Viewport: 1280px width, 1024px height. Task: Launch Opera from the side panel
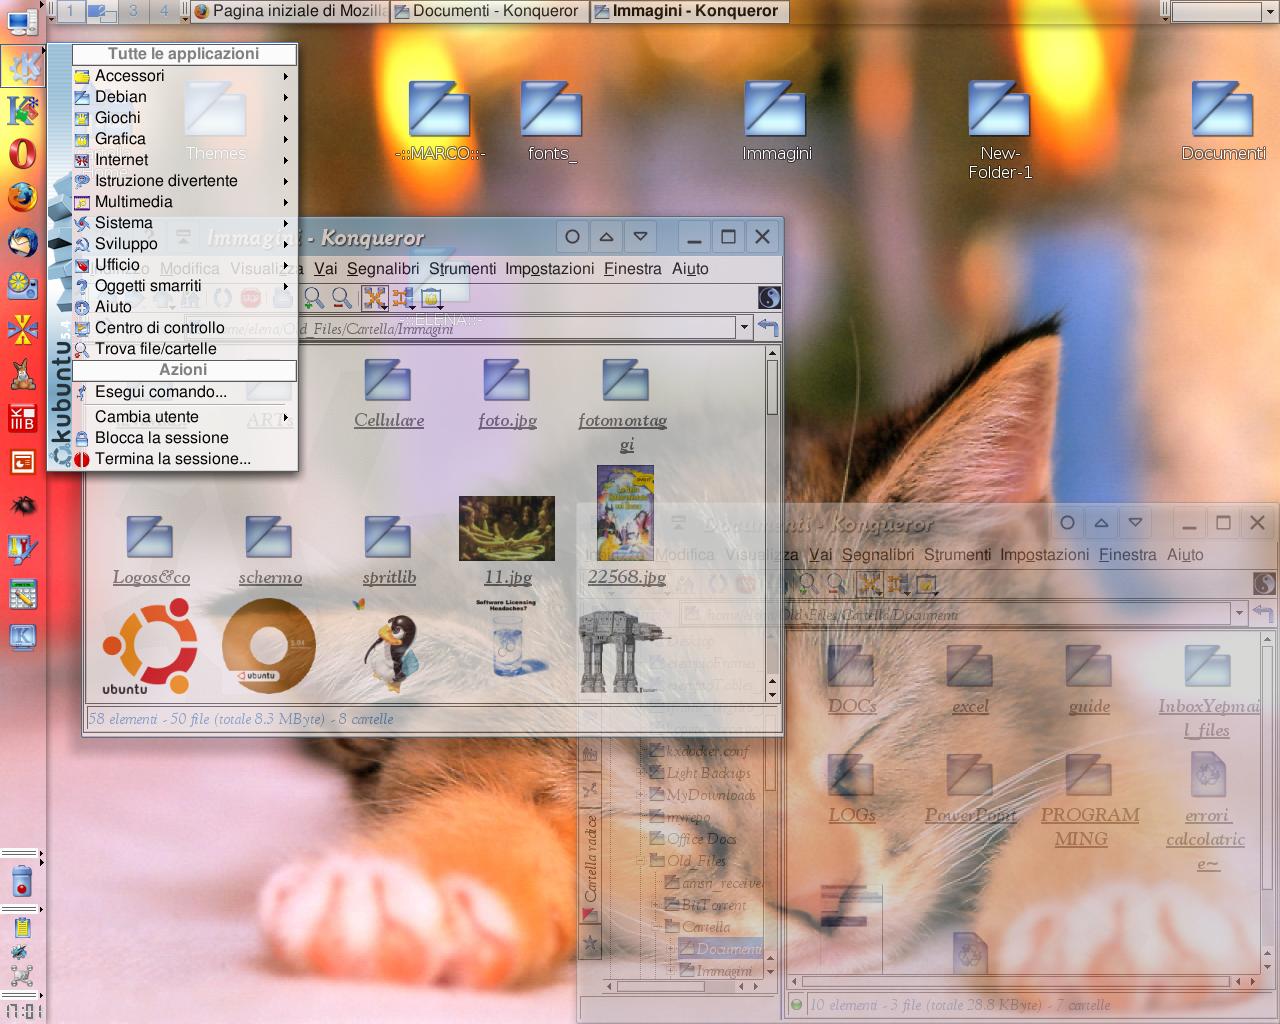coord(22,154)
